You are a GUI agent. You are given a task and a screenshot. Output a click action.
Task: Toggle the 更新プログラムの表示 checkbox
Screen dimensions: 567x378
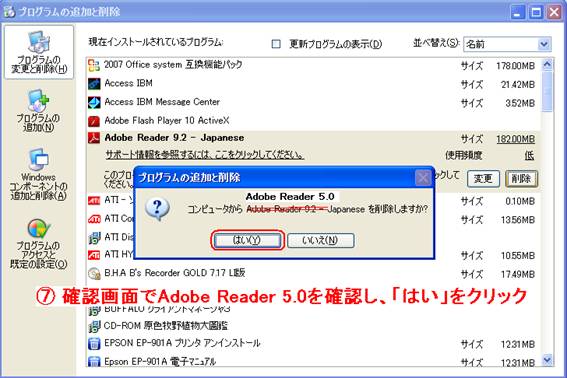click(x=276, y=44)
